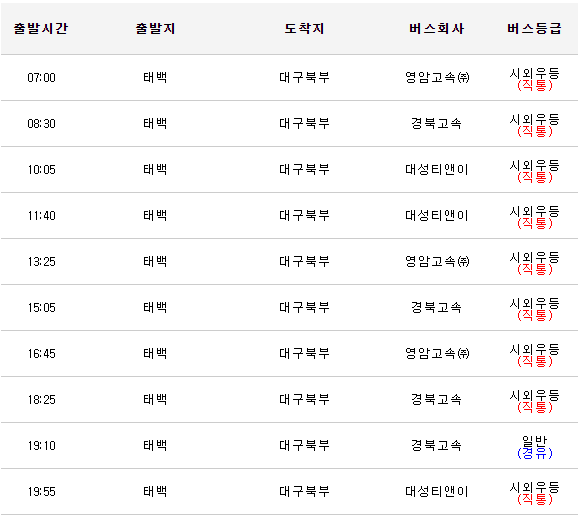Click the 버스회사 column header
578x517 pixels.
coord(436,28)
